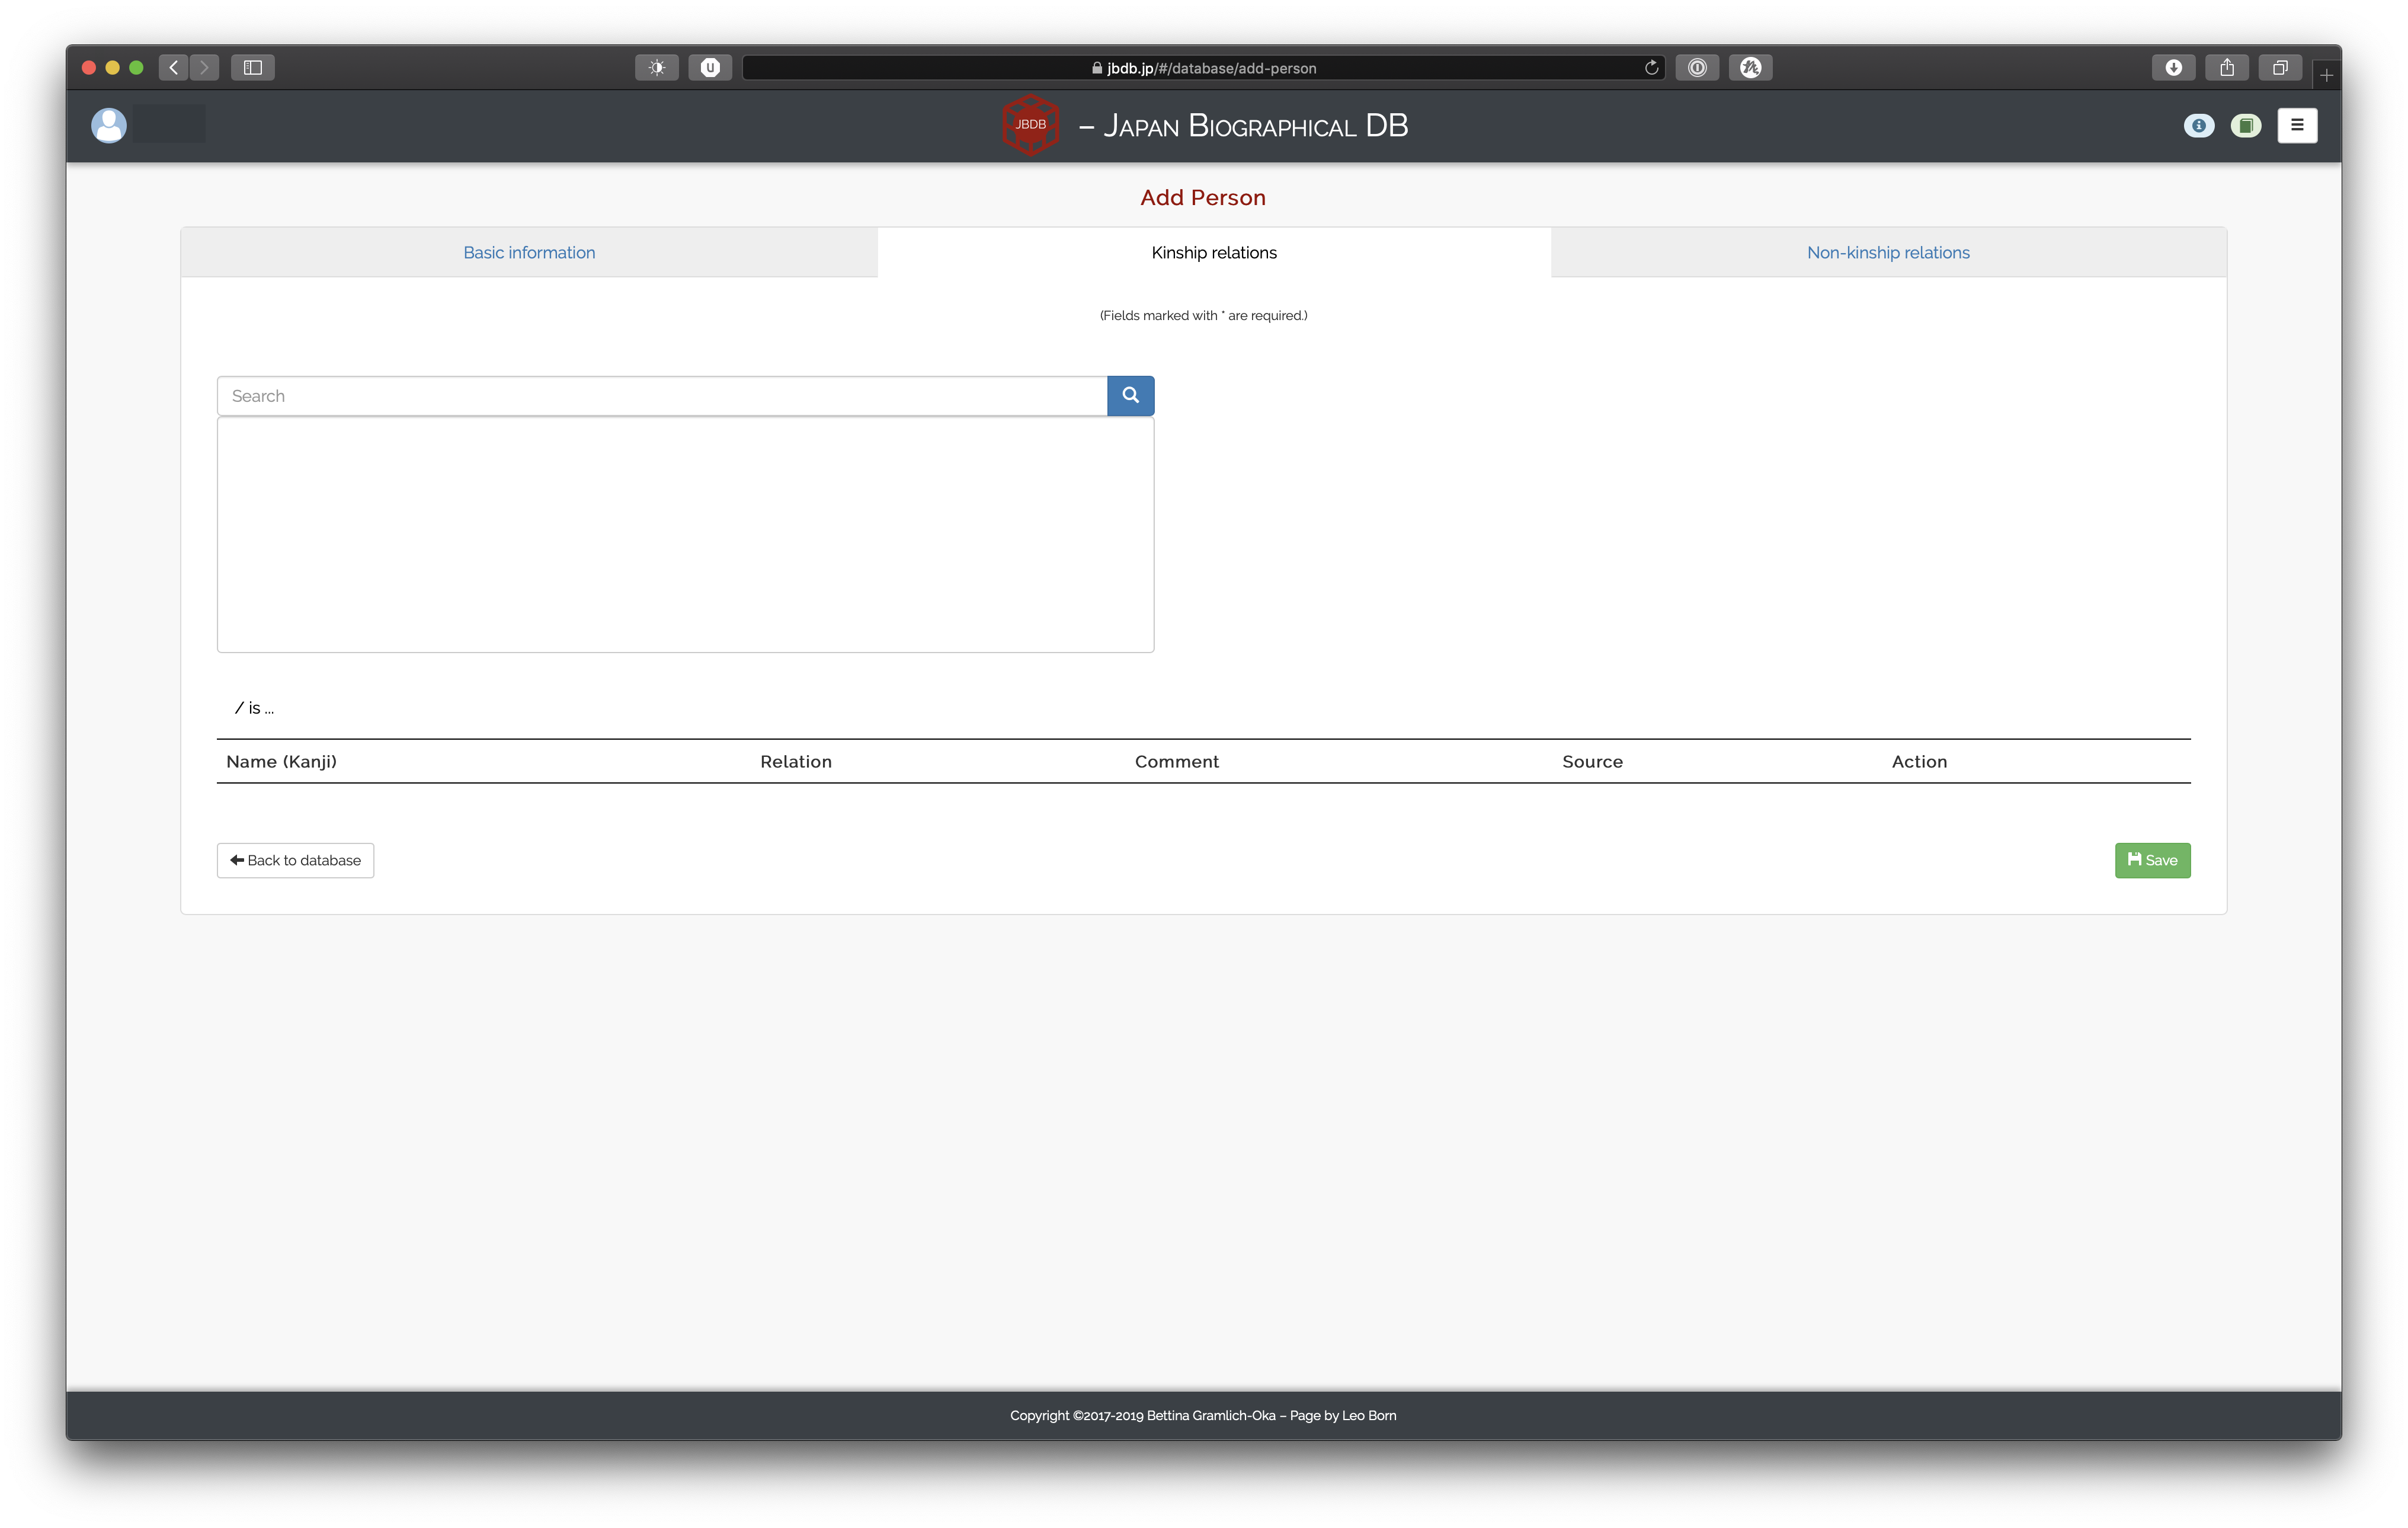Click the extension icon right of 1Password

(x=1750, y=67)
